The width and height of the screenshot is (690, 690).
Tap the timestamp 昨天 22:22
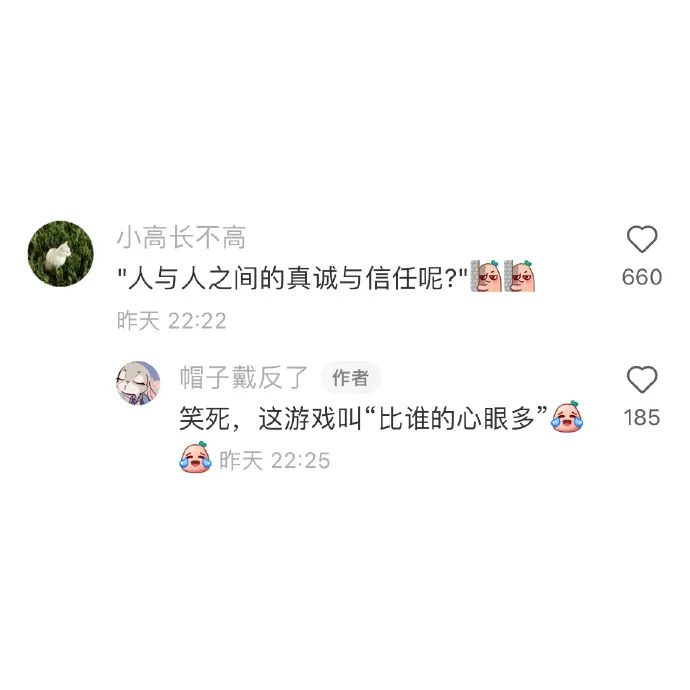pos(172,320)
